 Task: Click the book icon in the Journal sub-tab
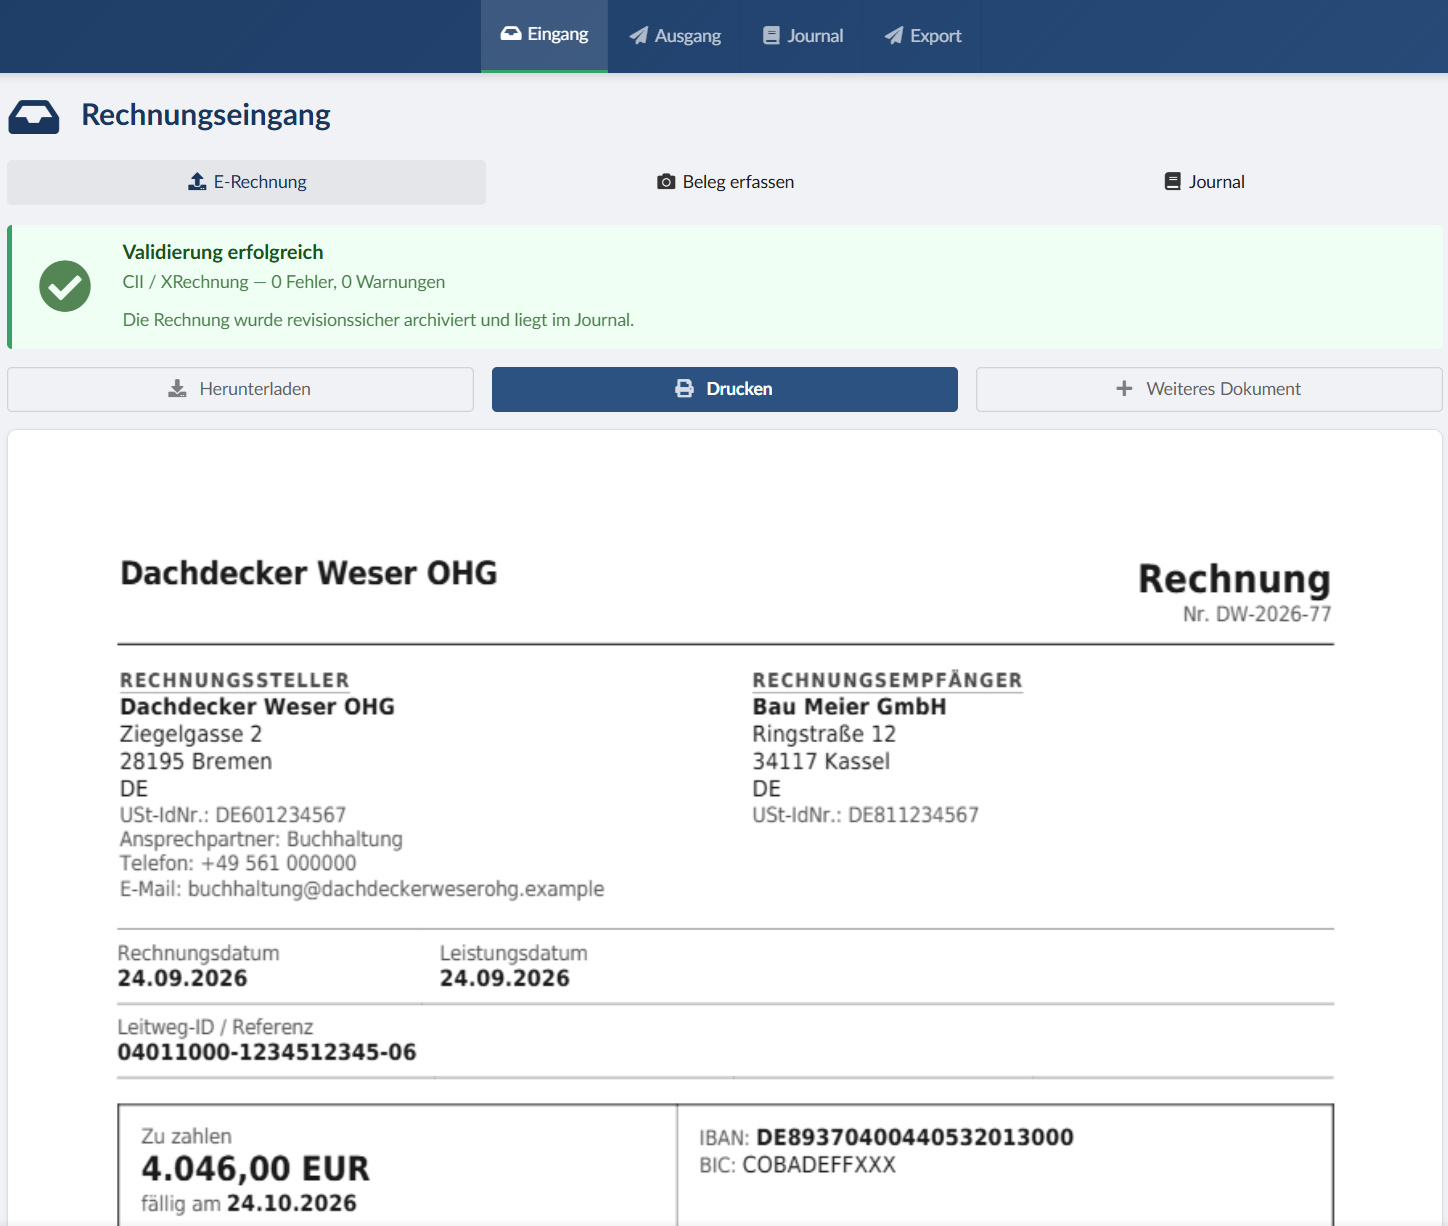coord(1173,182)
